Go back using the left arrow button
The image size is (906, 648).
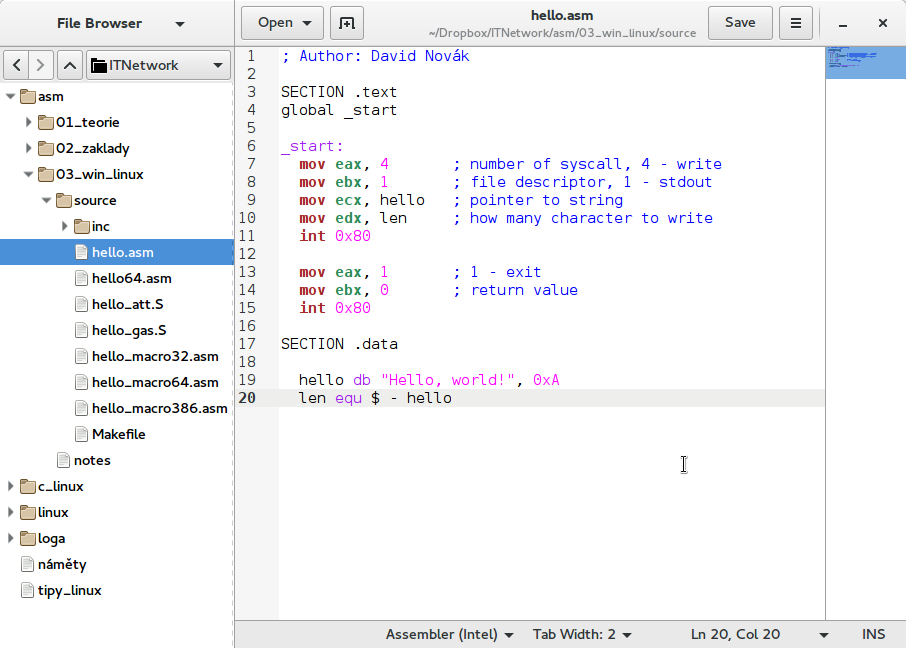pyautogui.click(x=17, y=66)
